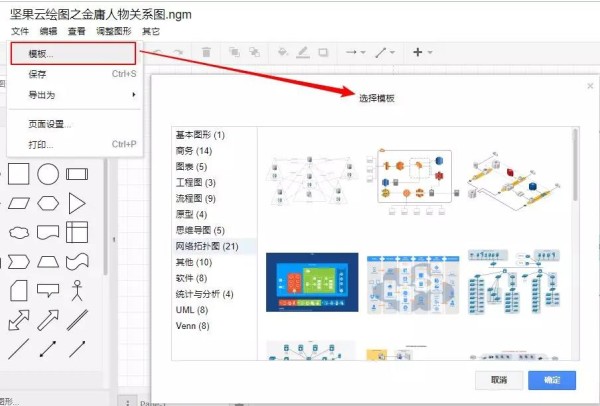Pick the dark blue background template thumbnail

point(312,282)
